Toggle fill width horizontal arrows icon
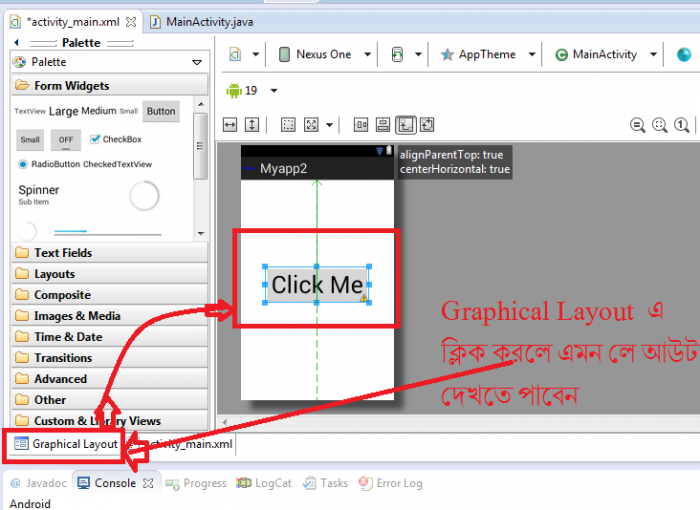Image resolution: width=700 pixels, height=510 pixels. [x=230, y=125]
